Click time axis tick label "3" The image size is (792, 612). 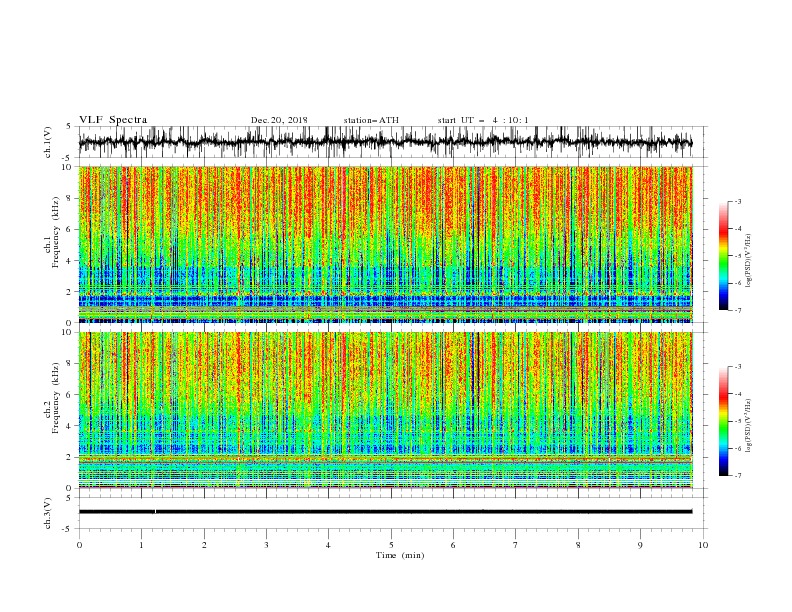[x=266, y=545]
